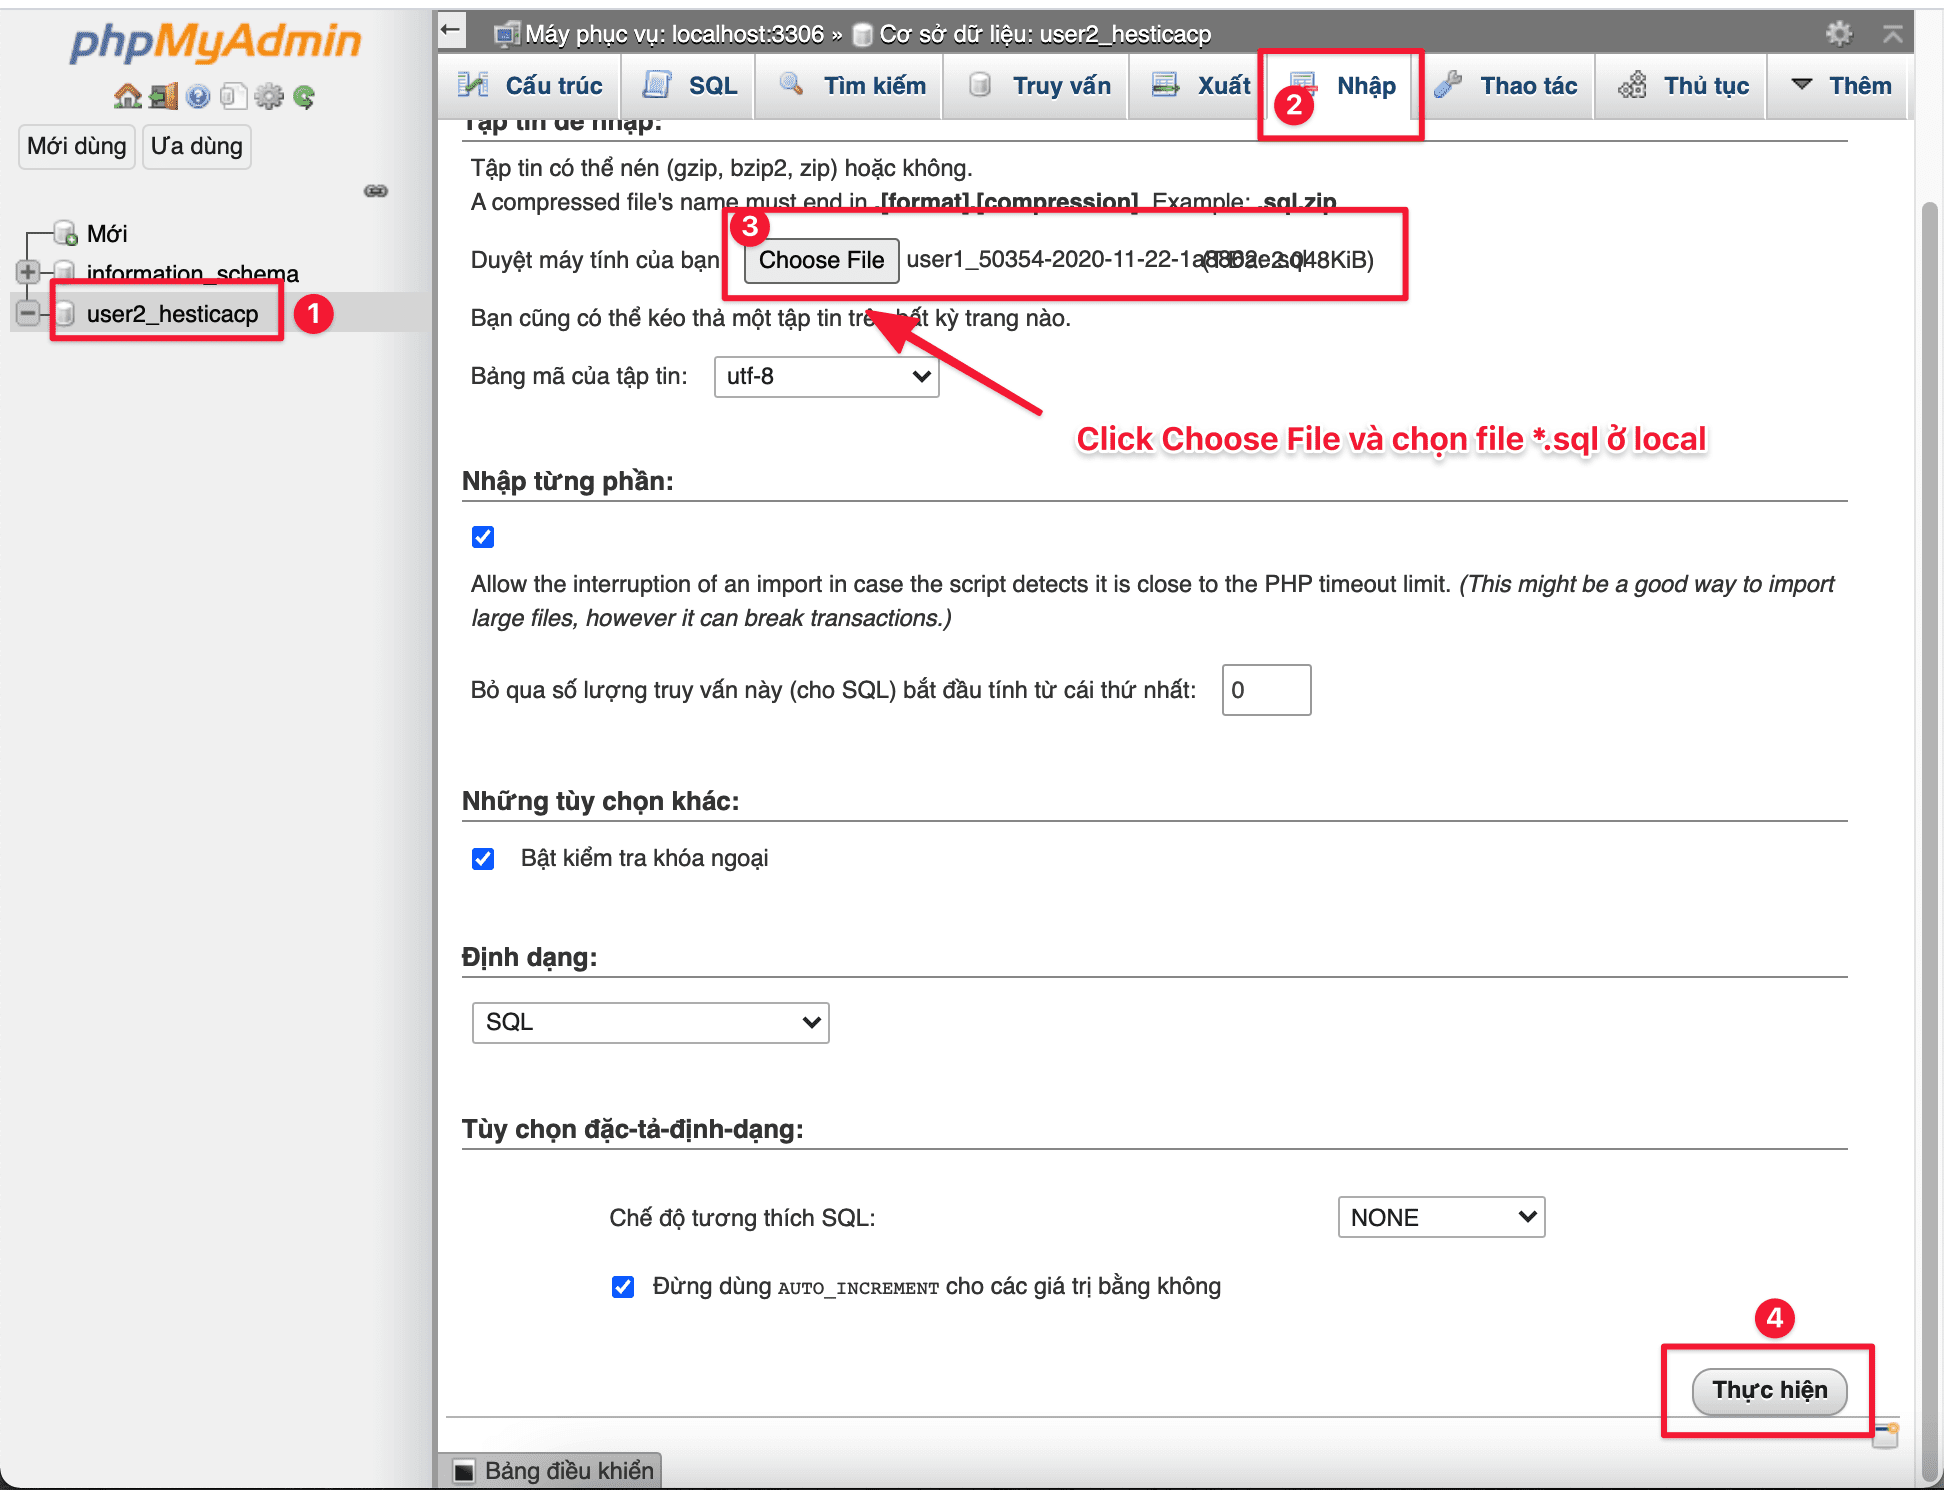Viewport: 1944px width, 1490px height.
Task: Open the SQL format dropdown
Action: (x=650, y=1022)
